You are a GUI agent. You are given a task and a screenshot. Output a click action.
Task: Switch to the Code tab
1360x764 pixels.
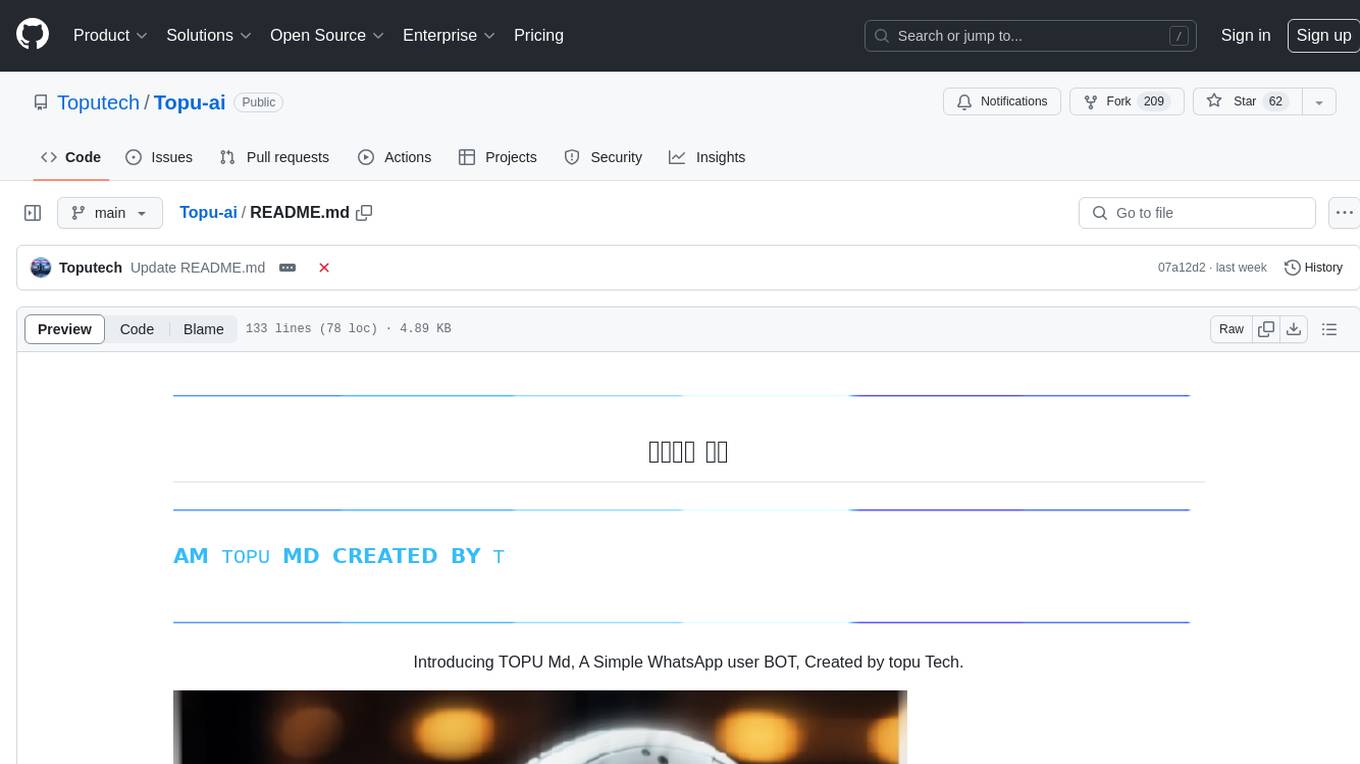[x=71, y=157]
